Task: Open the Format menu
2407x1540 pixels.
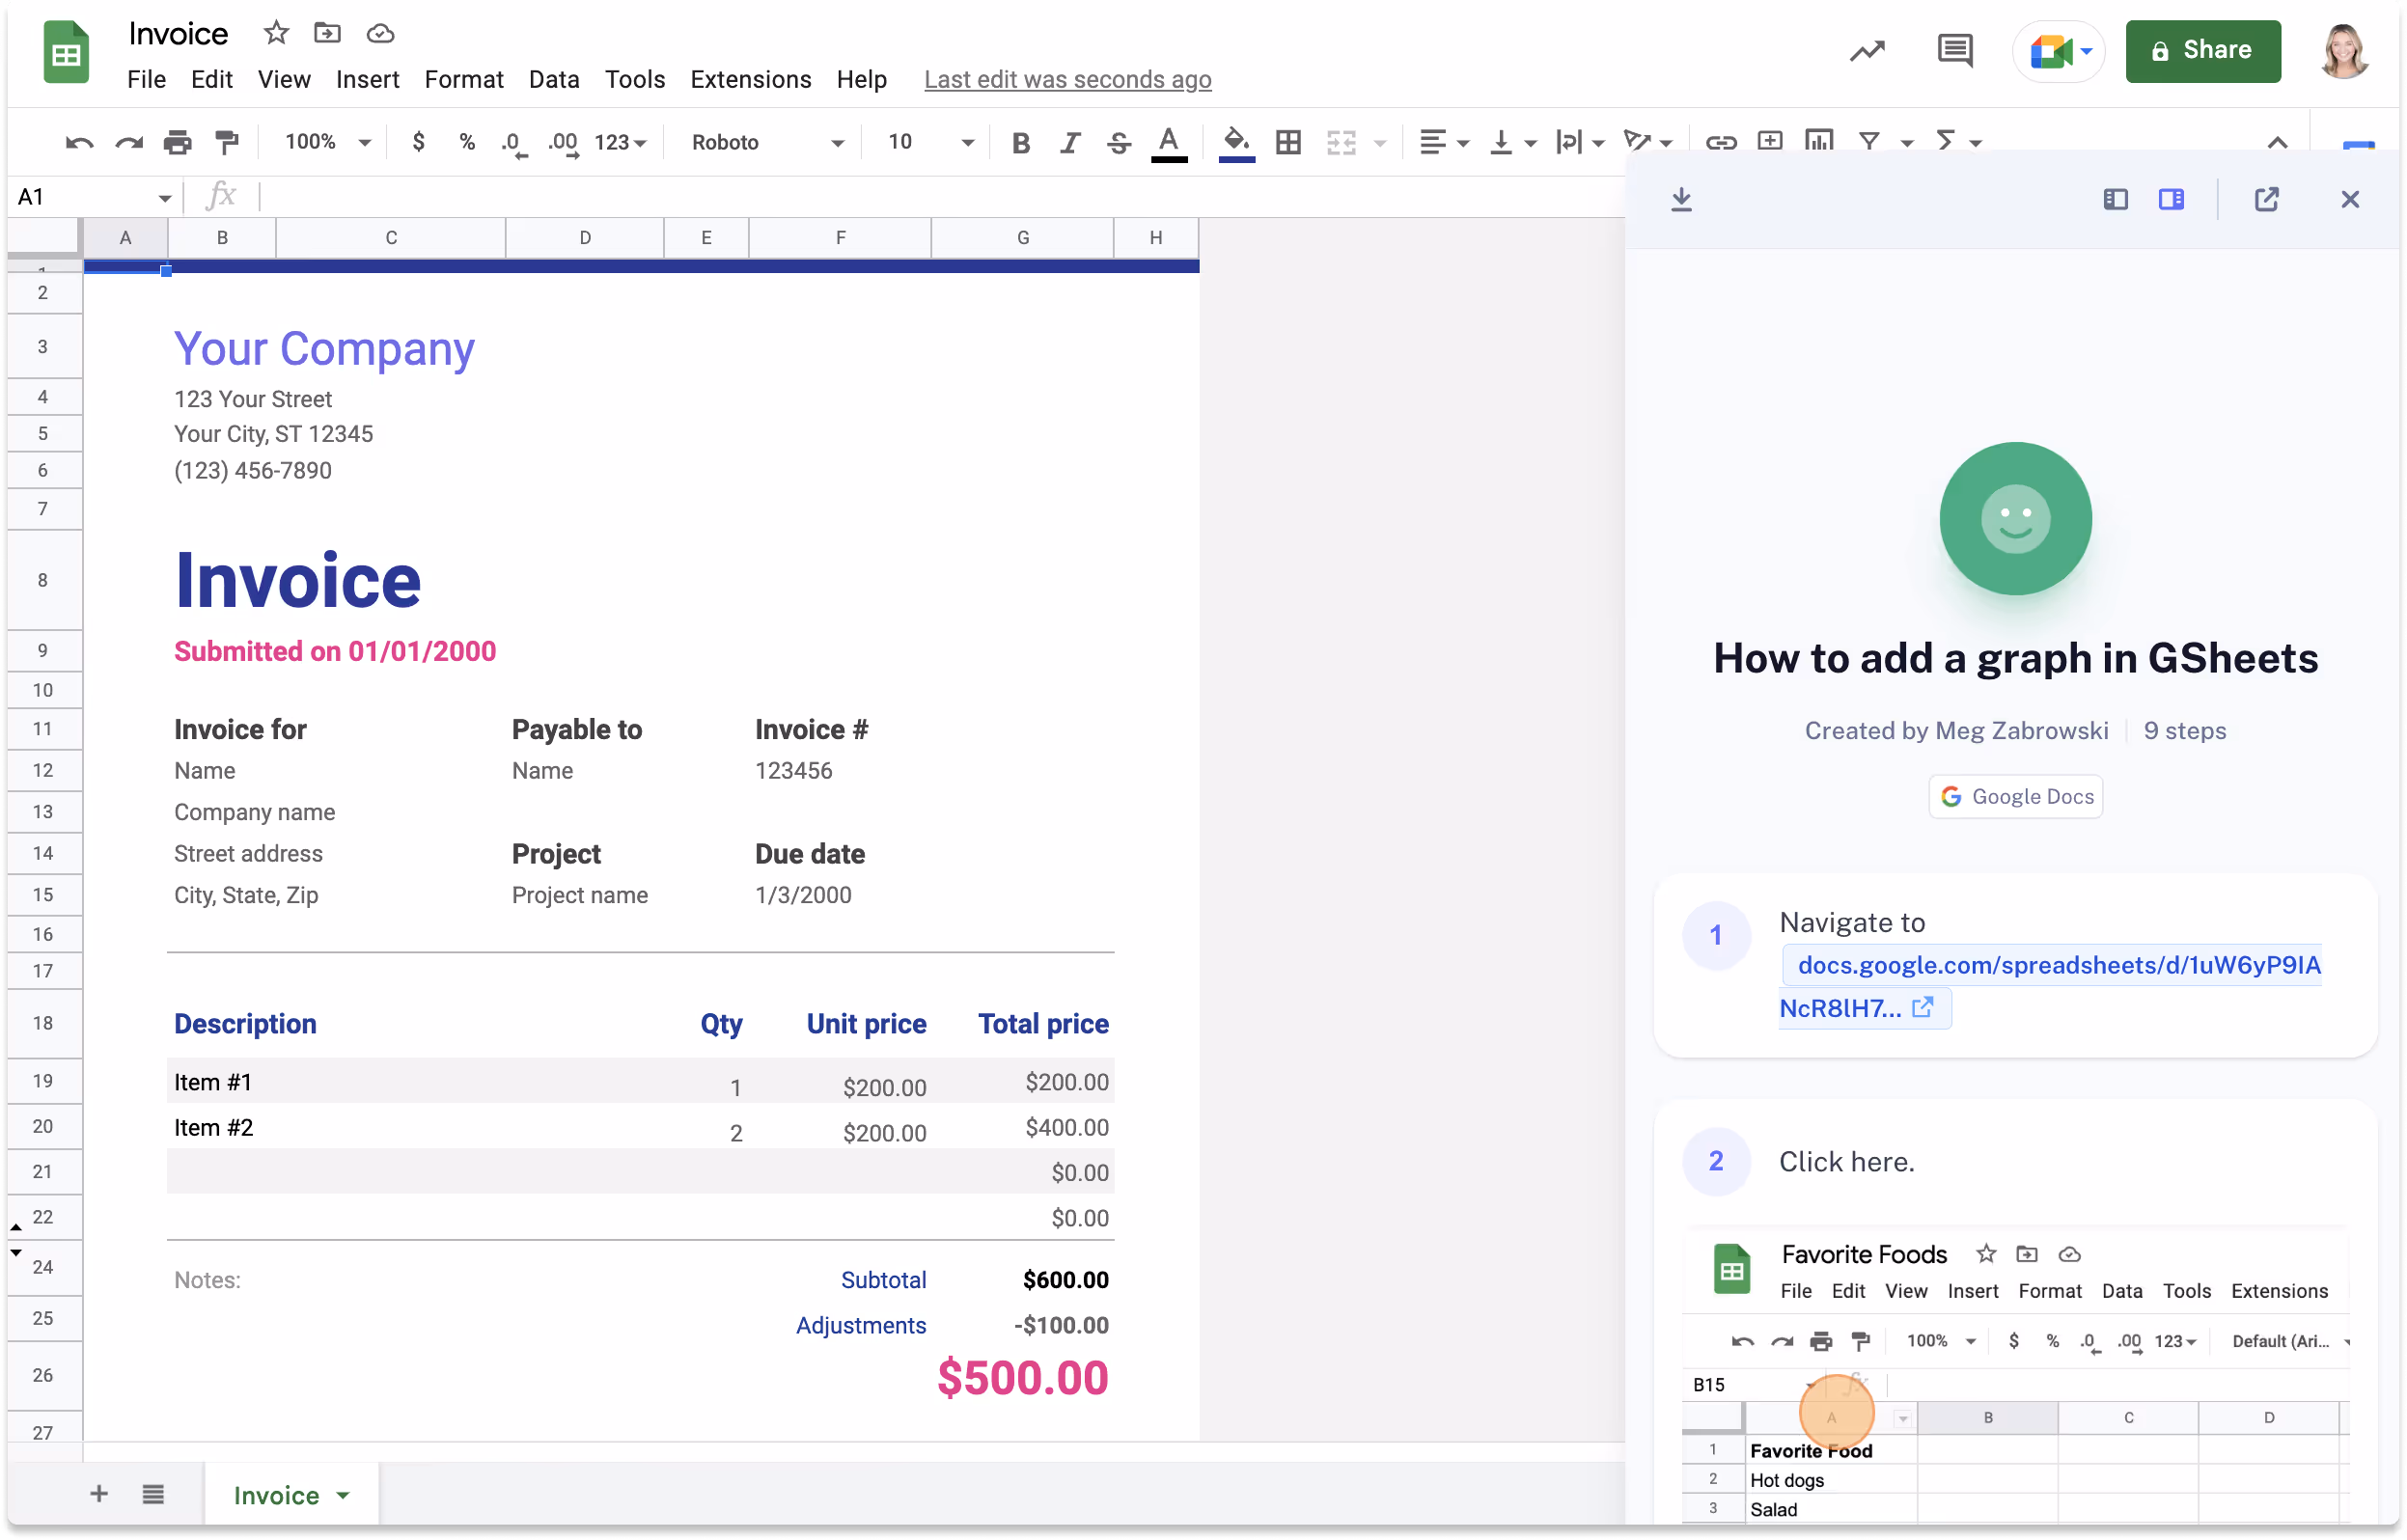Action: click(x=463, y=79)
